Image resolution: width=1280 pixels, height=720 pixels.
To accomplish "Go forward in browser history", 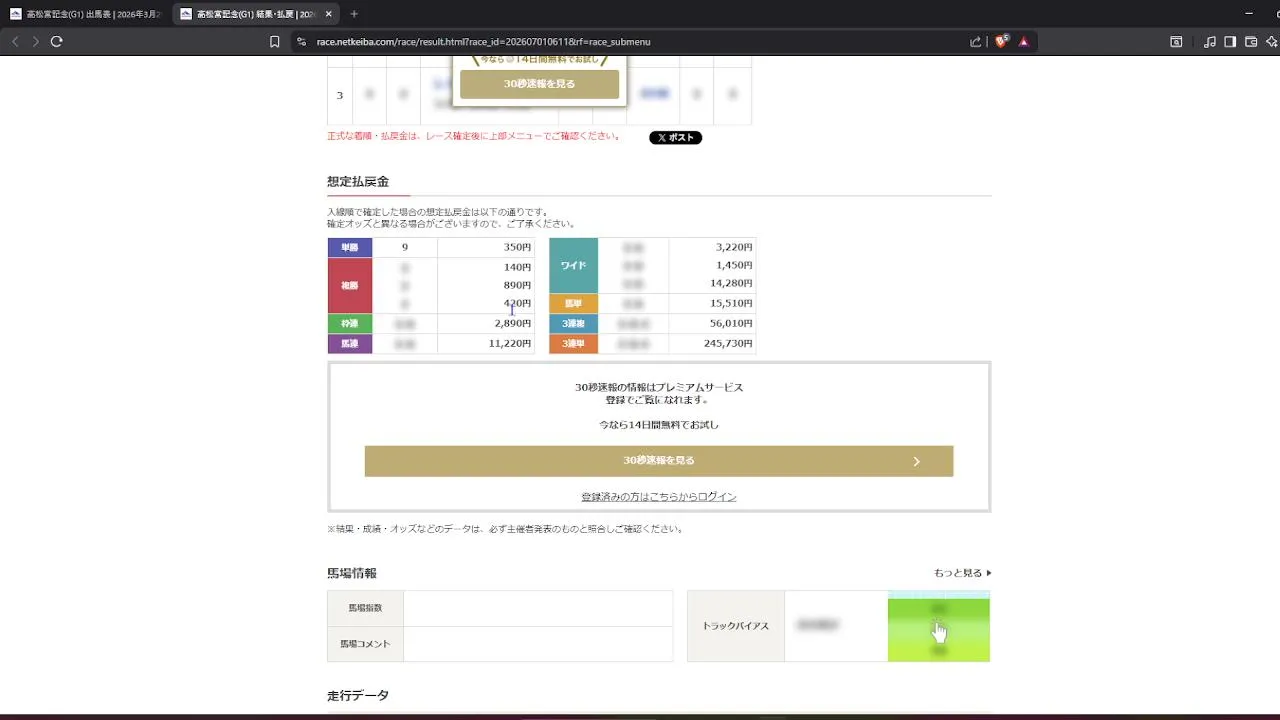I will 36,41.
